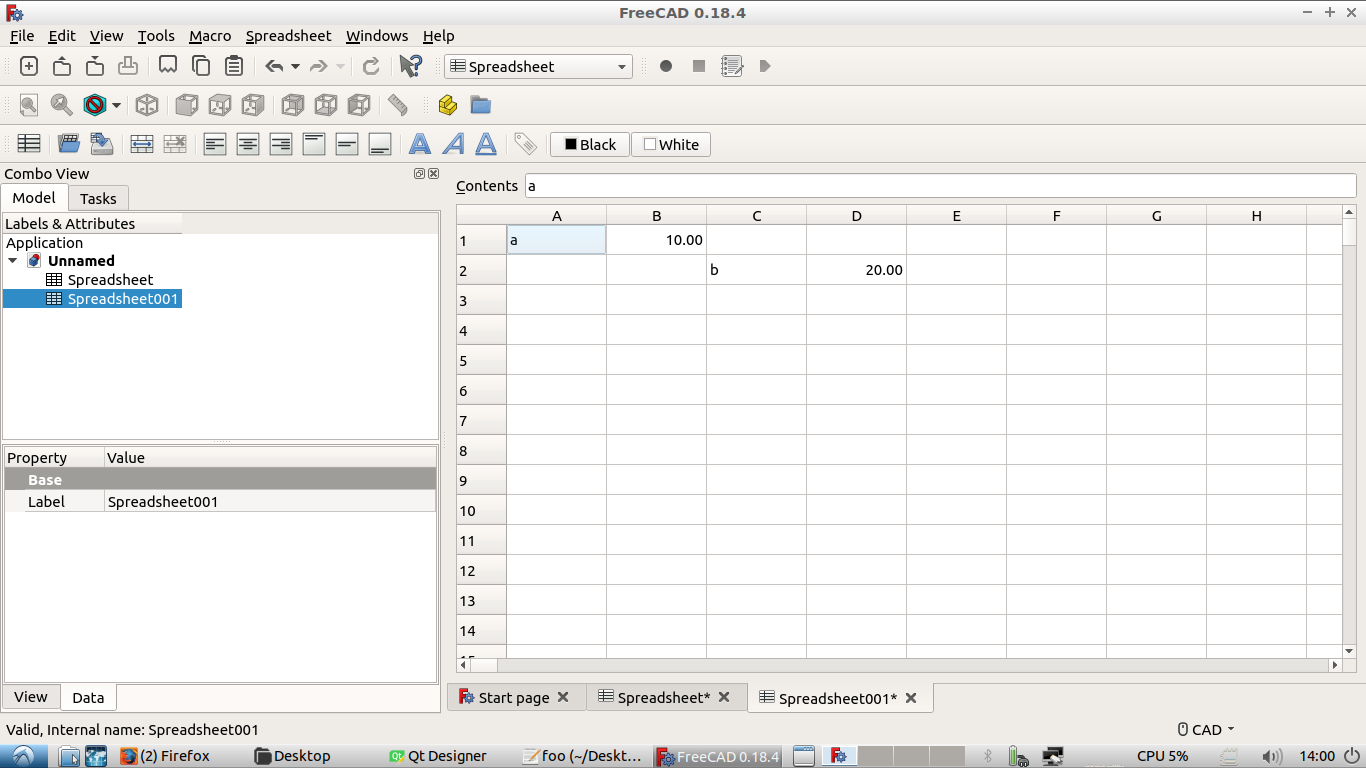Open the draw style dropdown arrow
This screenshot has height=768, width=1366.
coord(117,105)
